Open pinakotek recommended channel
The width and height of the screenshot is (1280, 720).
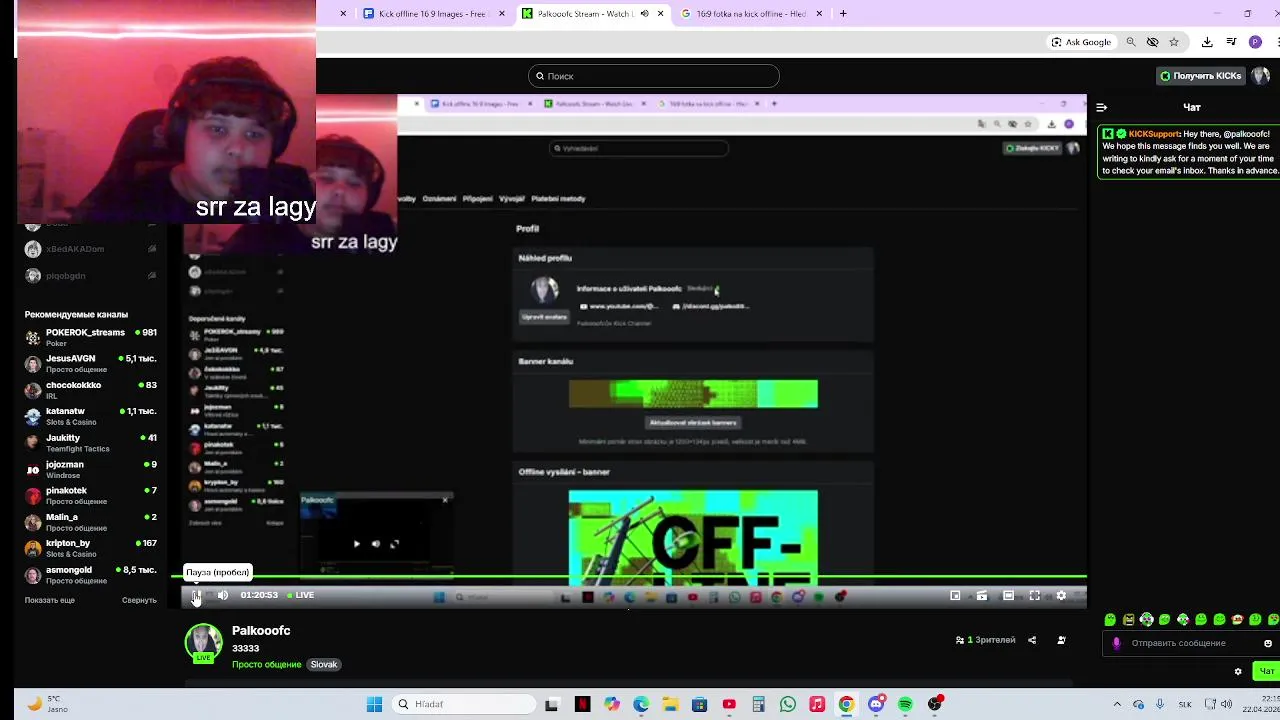[90, 496]
